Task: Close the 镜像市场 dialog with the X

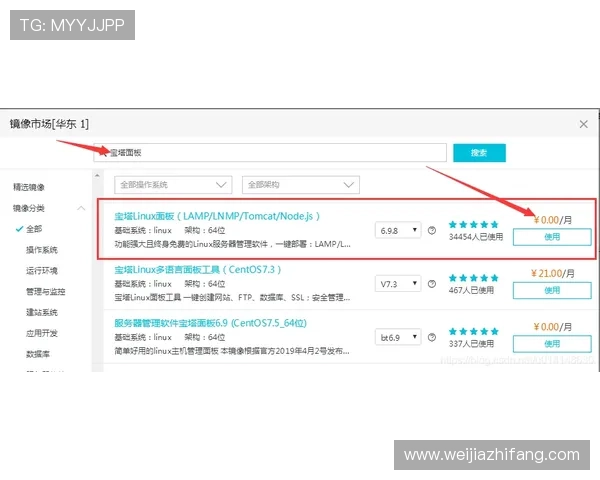Action: point(583,124)
